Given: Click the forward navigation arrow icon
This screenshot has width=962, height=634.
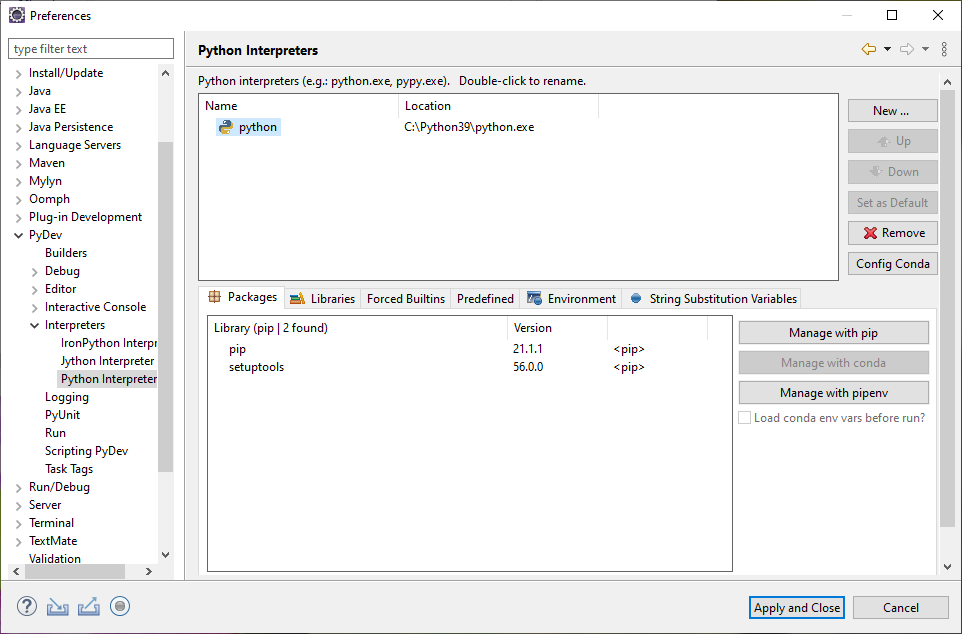Looking at the screenshot, I should 906,49.
